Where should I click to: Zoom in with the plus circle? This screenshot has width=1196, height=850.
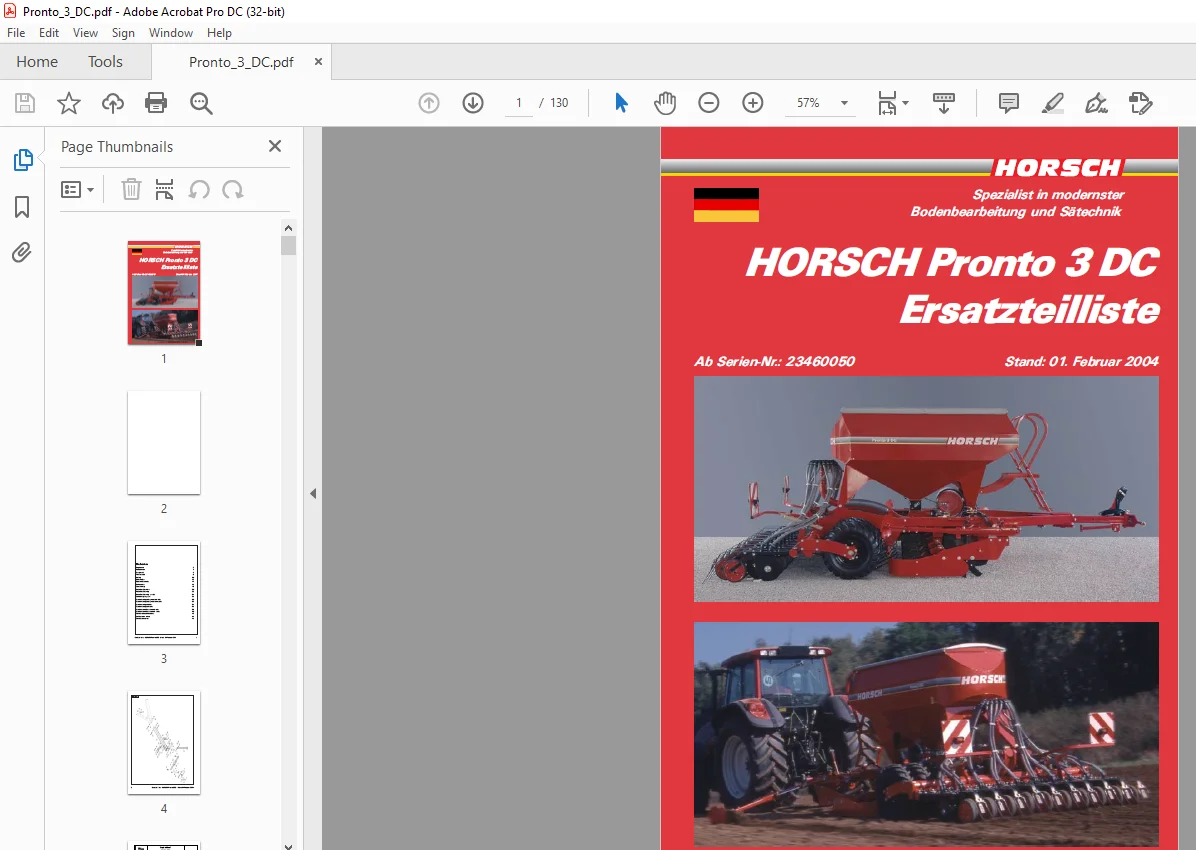(x=753, y=103)
